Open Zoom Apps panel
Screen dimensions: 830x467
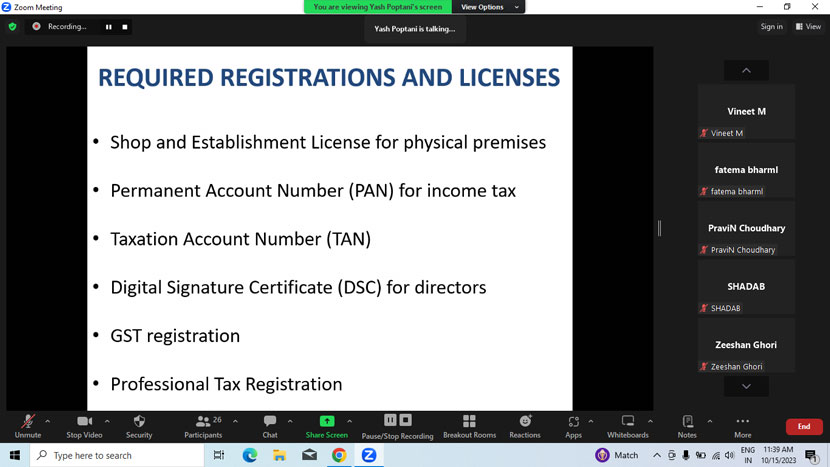573,426
